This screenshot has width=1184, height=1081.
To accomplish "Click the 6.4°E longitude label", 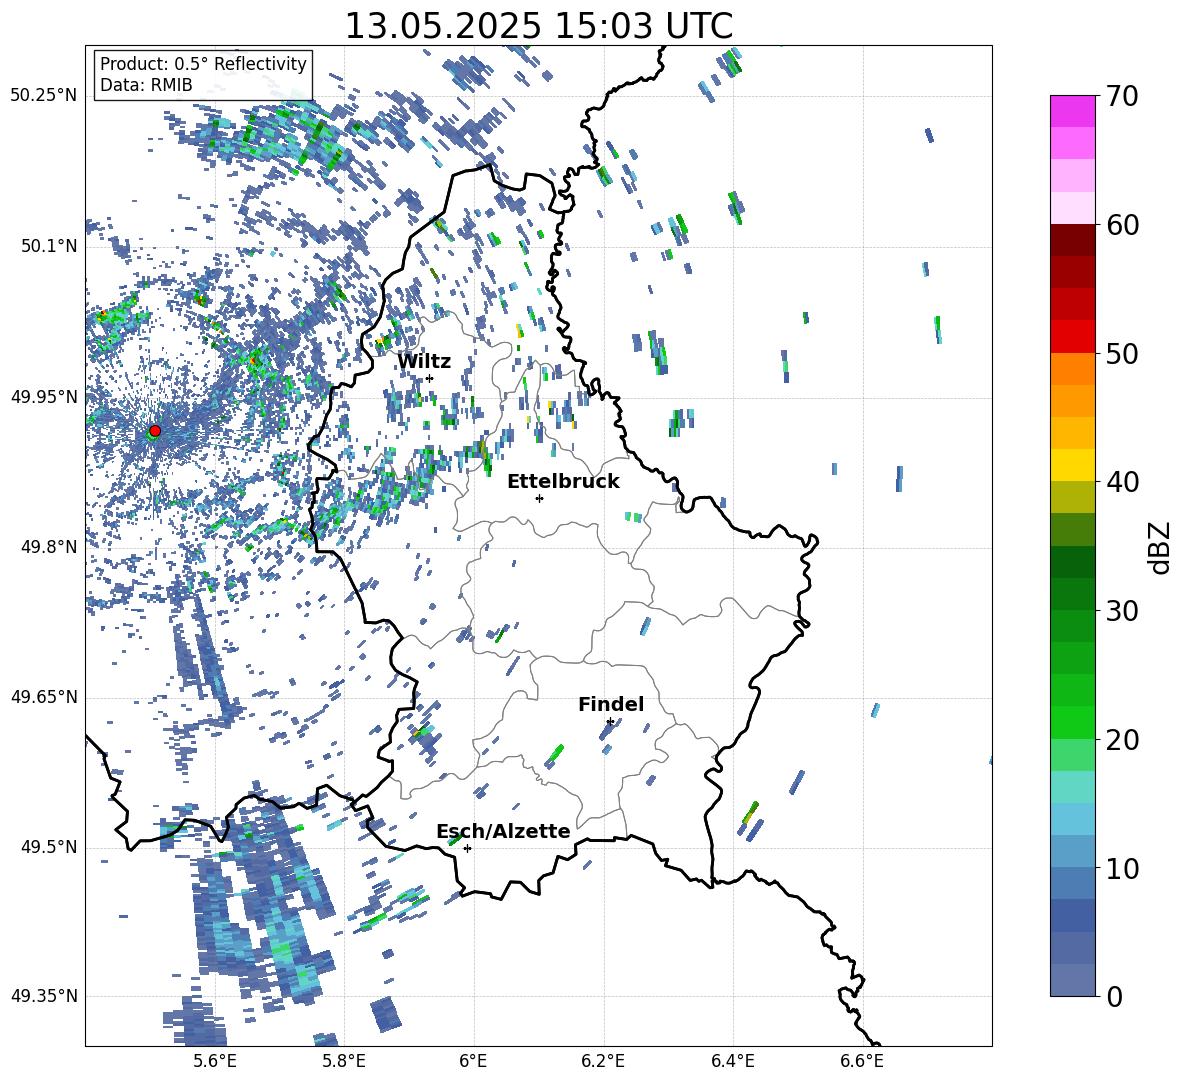I will pos(732,1062).
